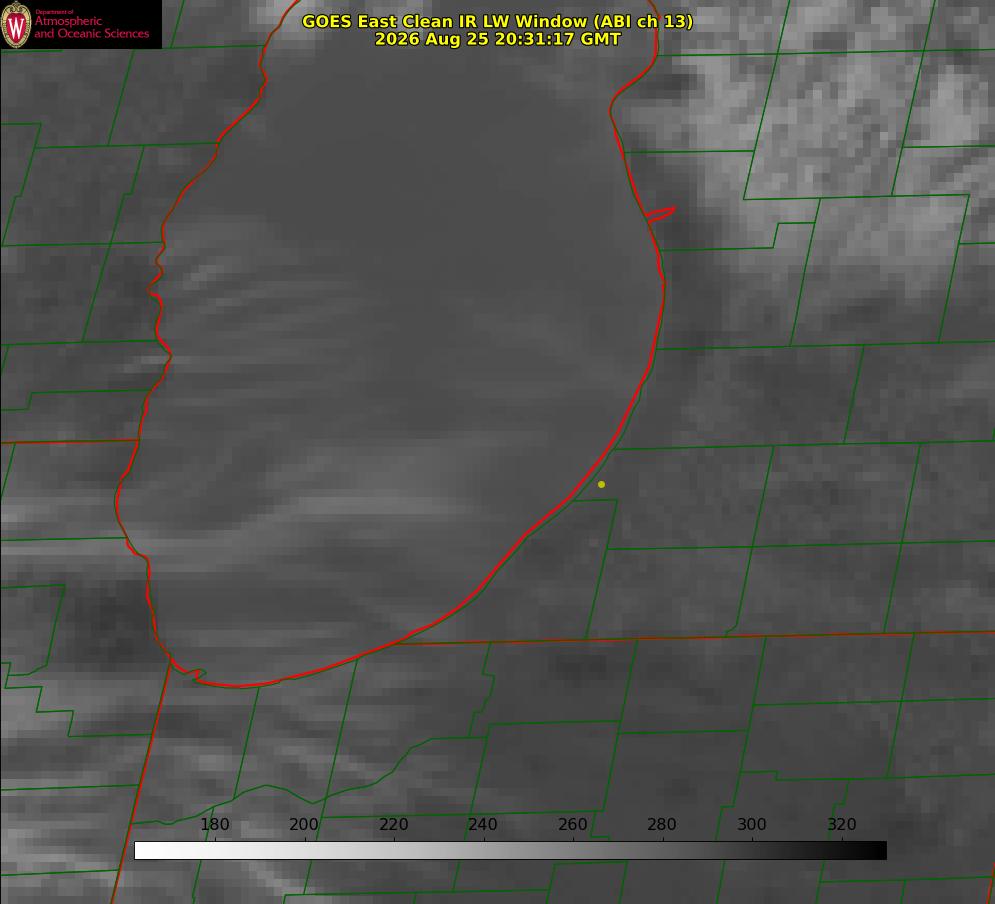The height and width of the screenshot is (904, 995).
Task: Click the 260 colorbar label
Action: [x=572, y=824]
